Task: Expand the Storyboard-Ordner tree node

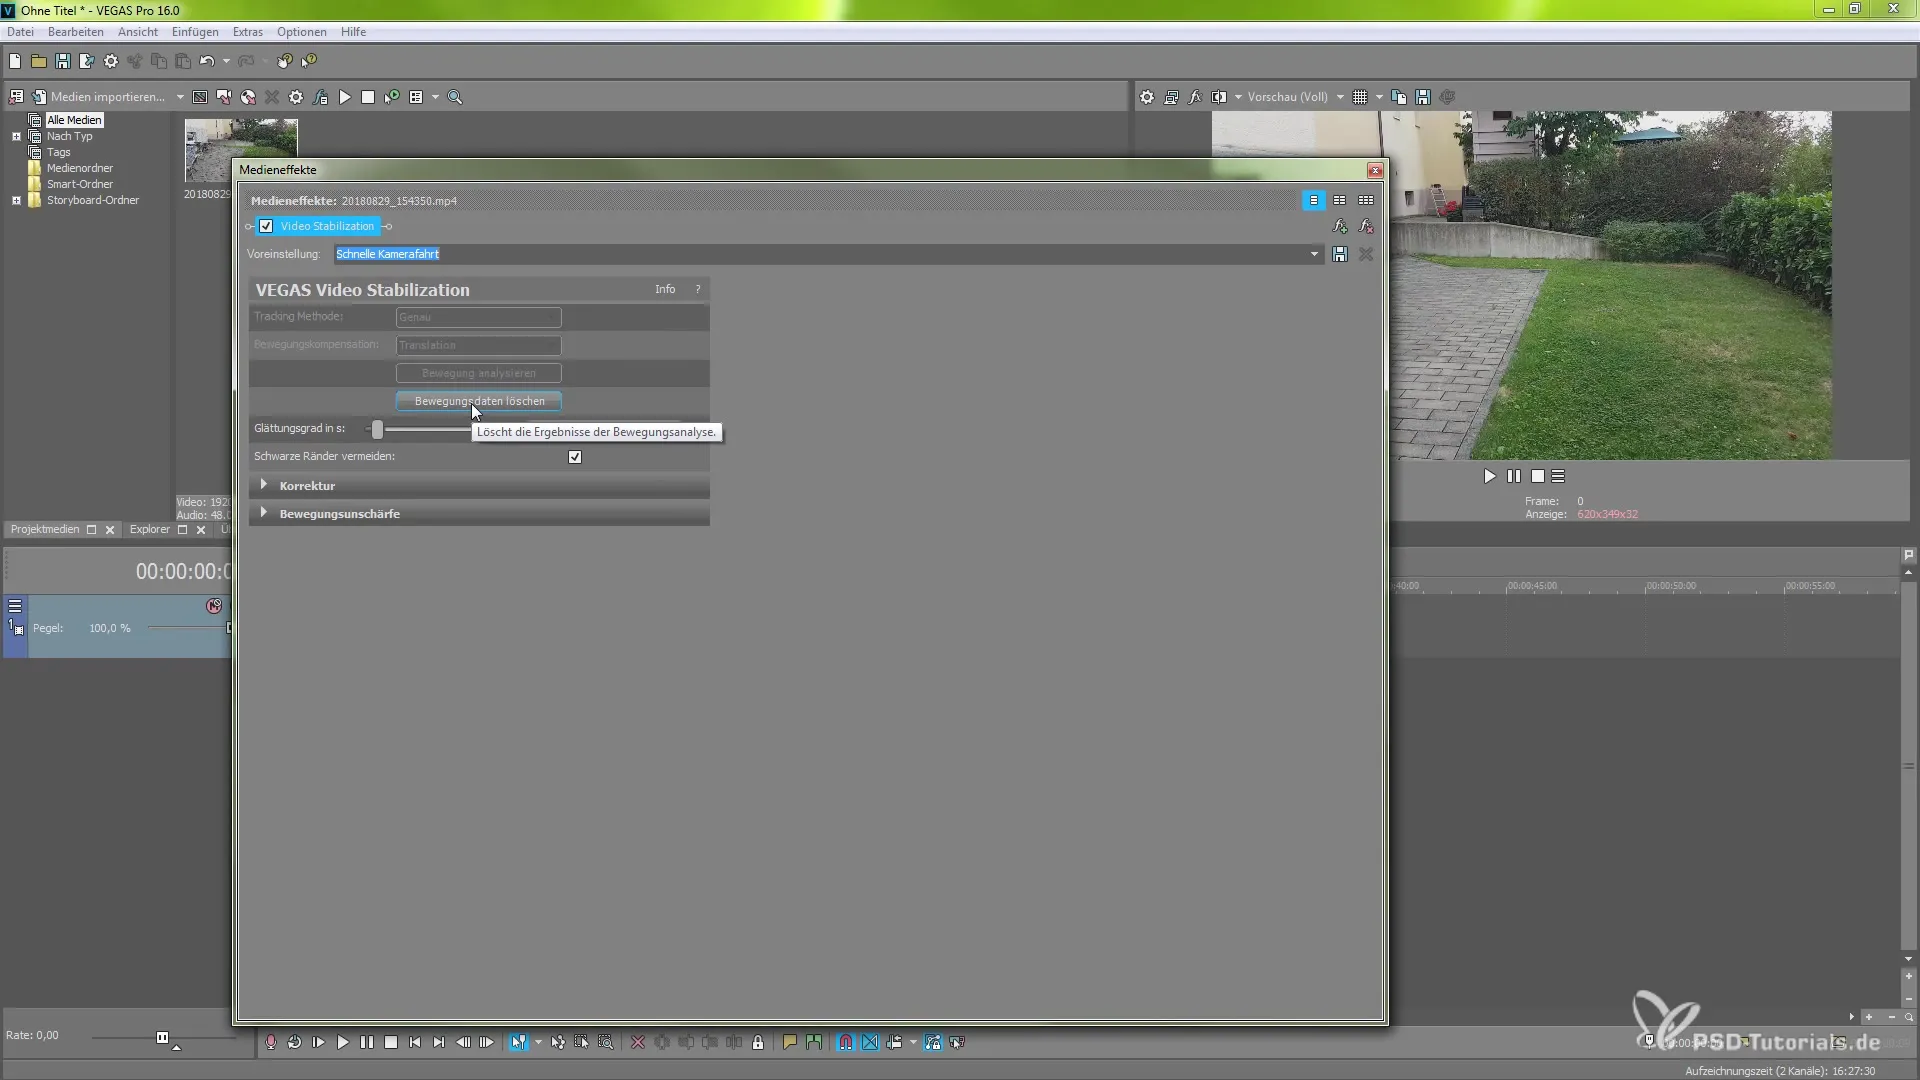Action: (16, 200)
